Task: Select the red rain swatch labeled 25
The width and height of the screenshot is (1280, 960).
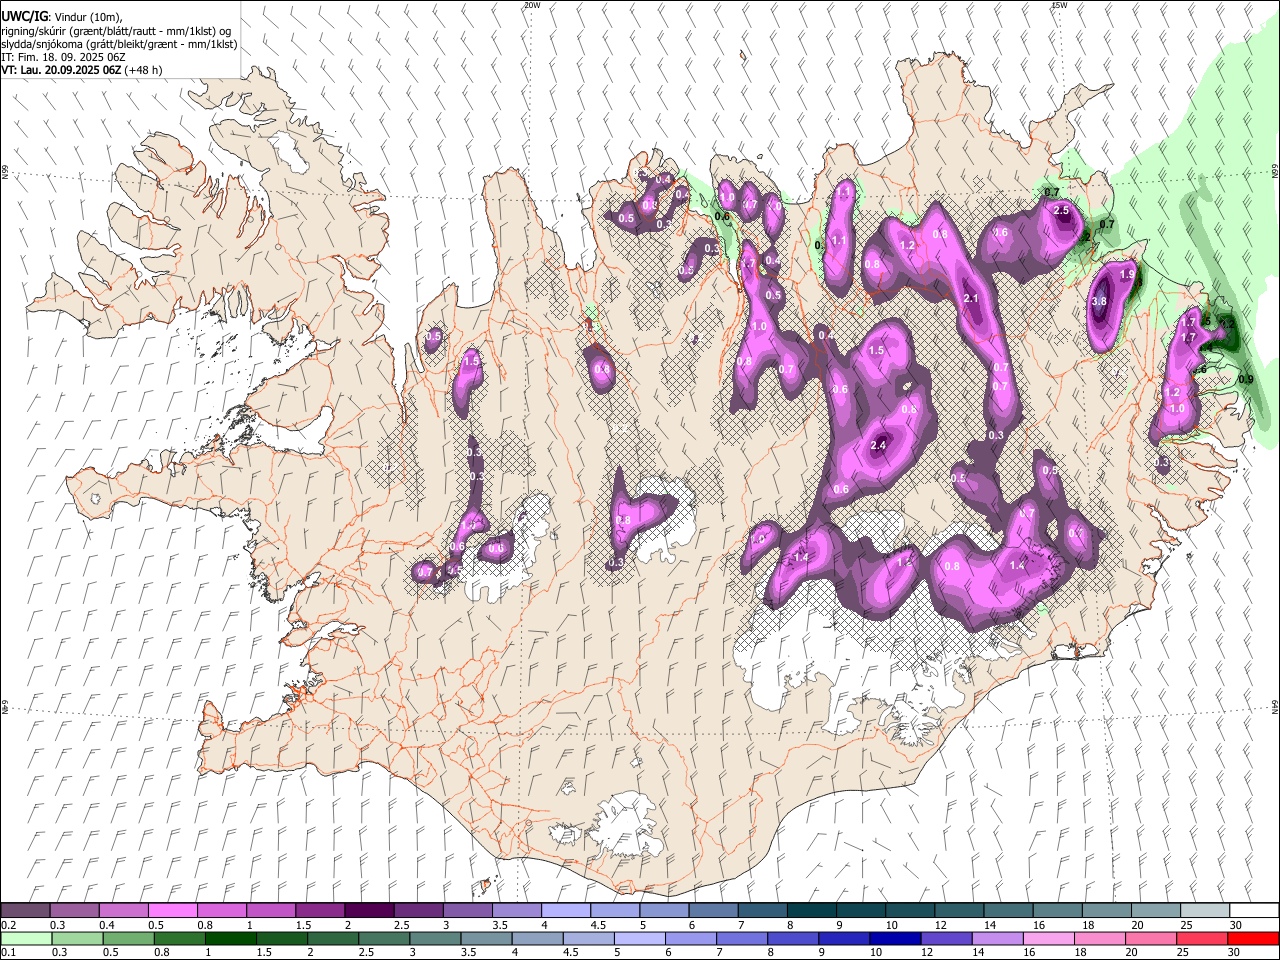Action: pos(1202,938)
